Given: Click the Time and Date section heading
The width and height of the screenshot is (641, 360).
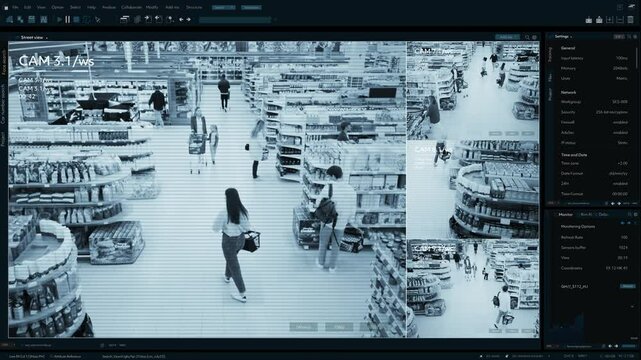Looking at the screenshot, I should click(x=574, y=155).
